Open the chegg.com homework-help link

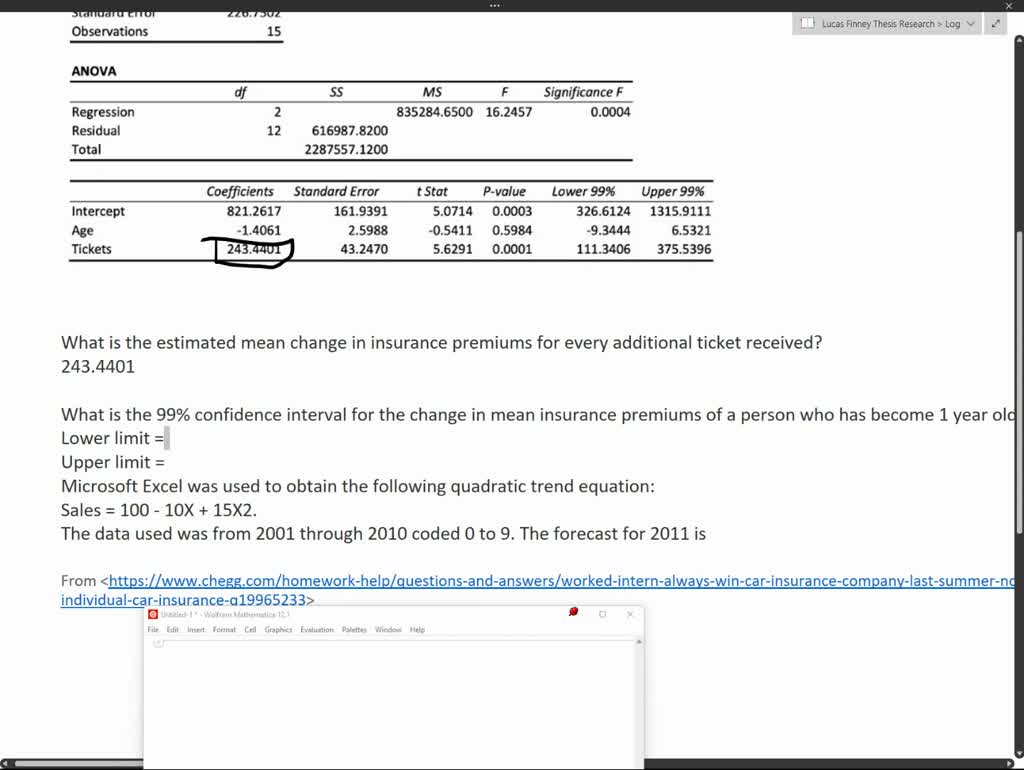(x=562, y=581)
